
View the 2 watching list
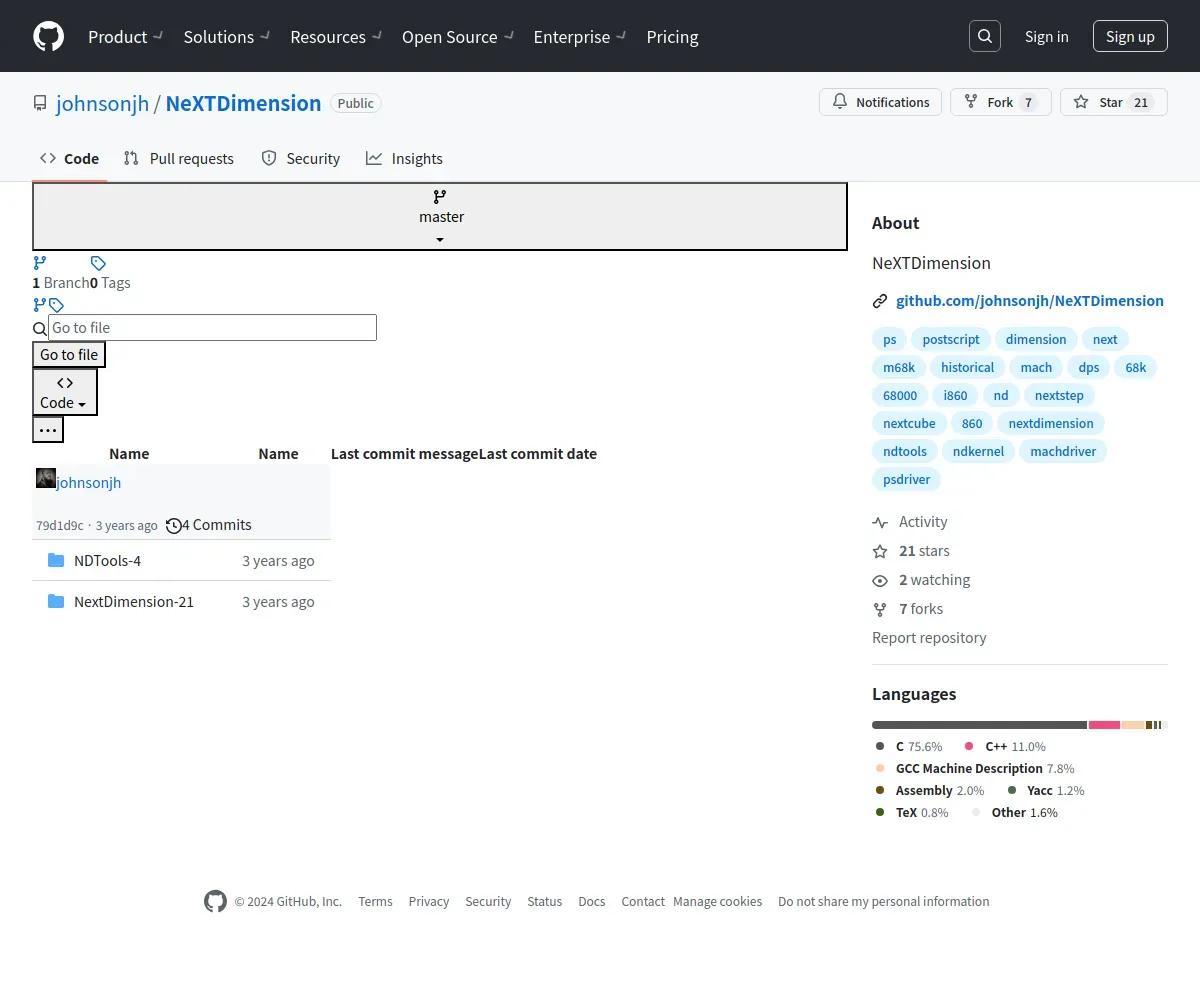coord(921,580)
